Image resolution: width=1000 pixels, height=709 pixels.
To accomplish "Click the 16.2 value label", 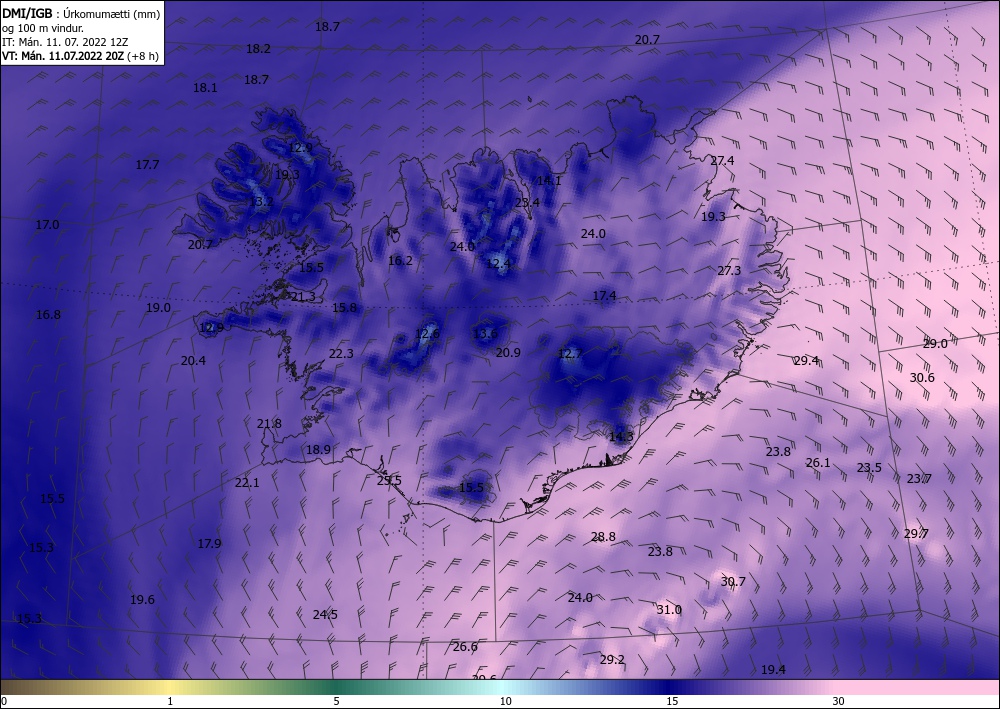I will coord(401,260).
